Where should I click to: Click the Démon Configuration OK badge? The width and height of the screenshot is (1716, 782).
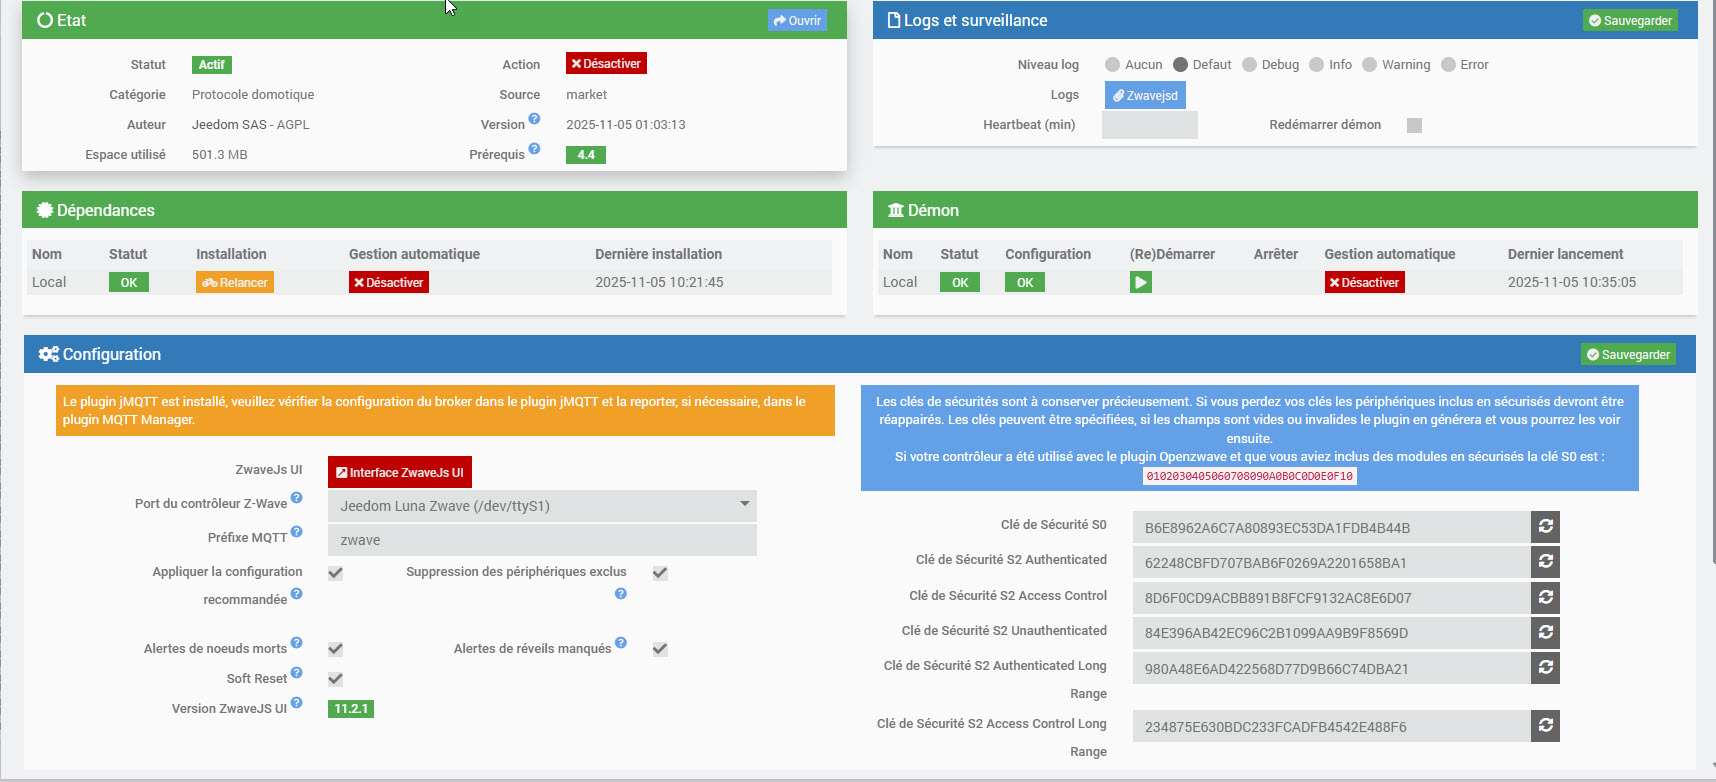(x=1025, y=283)
